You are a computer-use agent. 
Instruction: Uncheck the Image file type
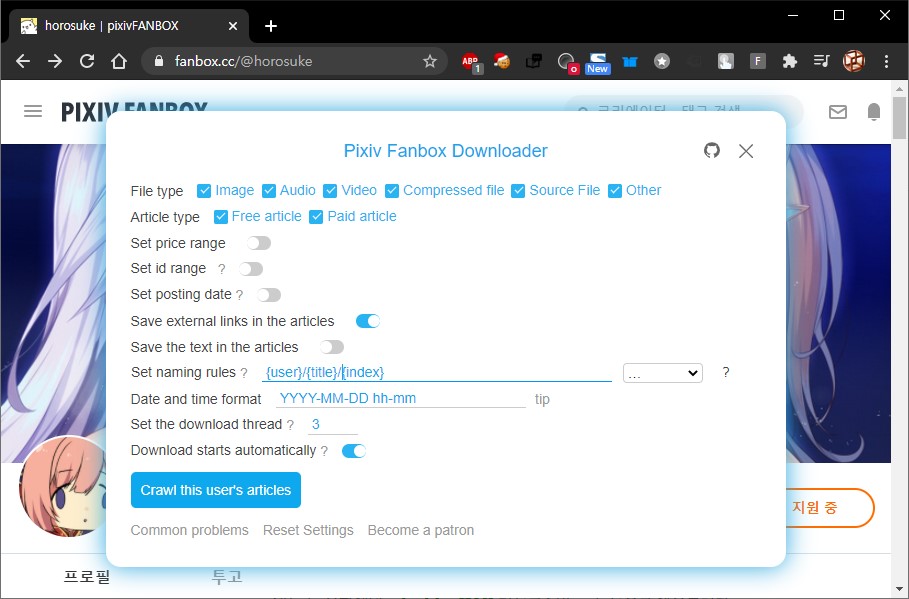coord(204,191)
